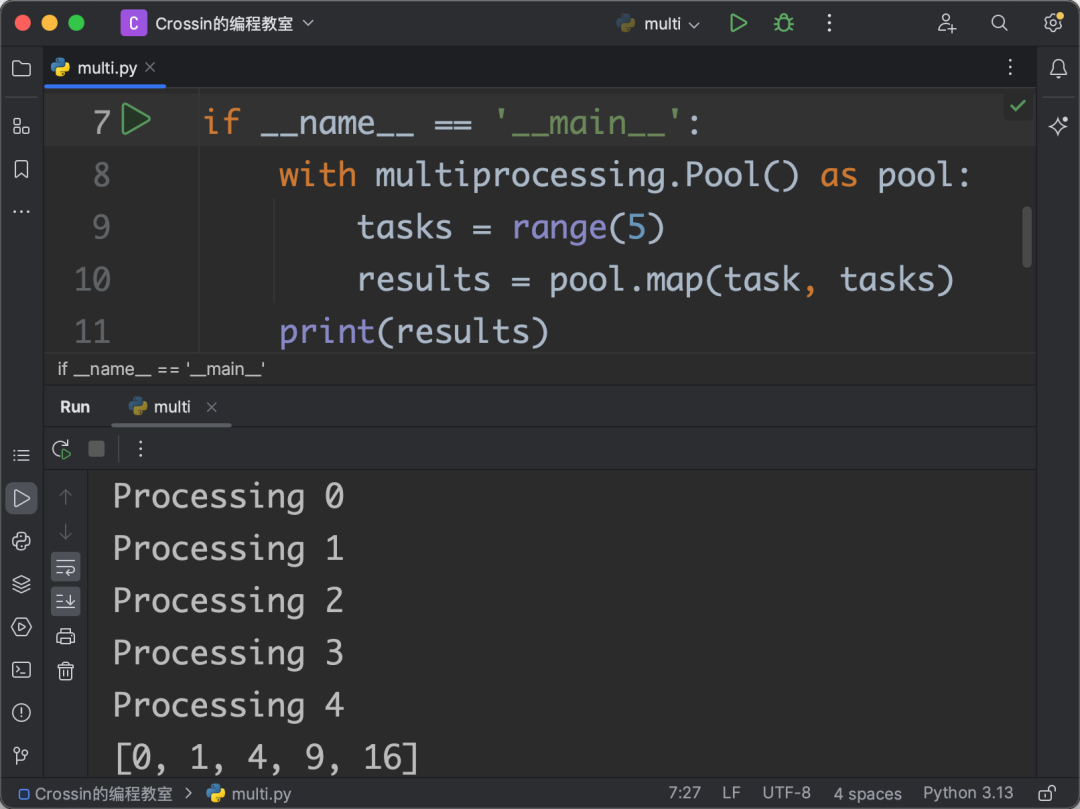The height and width of the screenshot is (809, 1080).
Task: Click the 7:27 cursor position indicator
Action: 684,793
